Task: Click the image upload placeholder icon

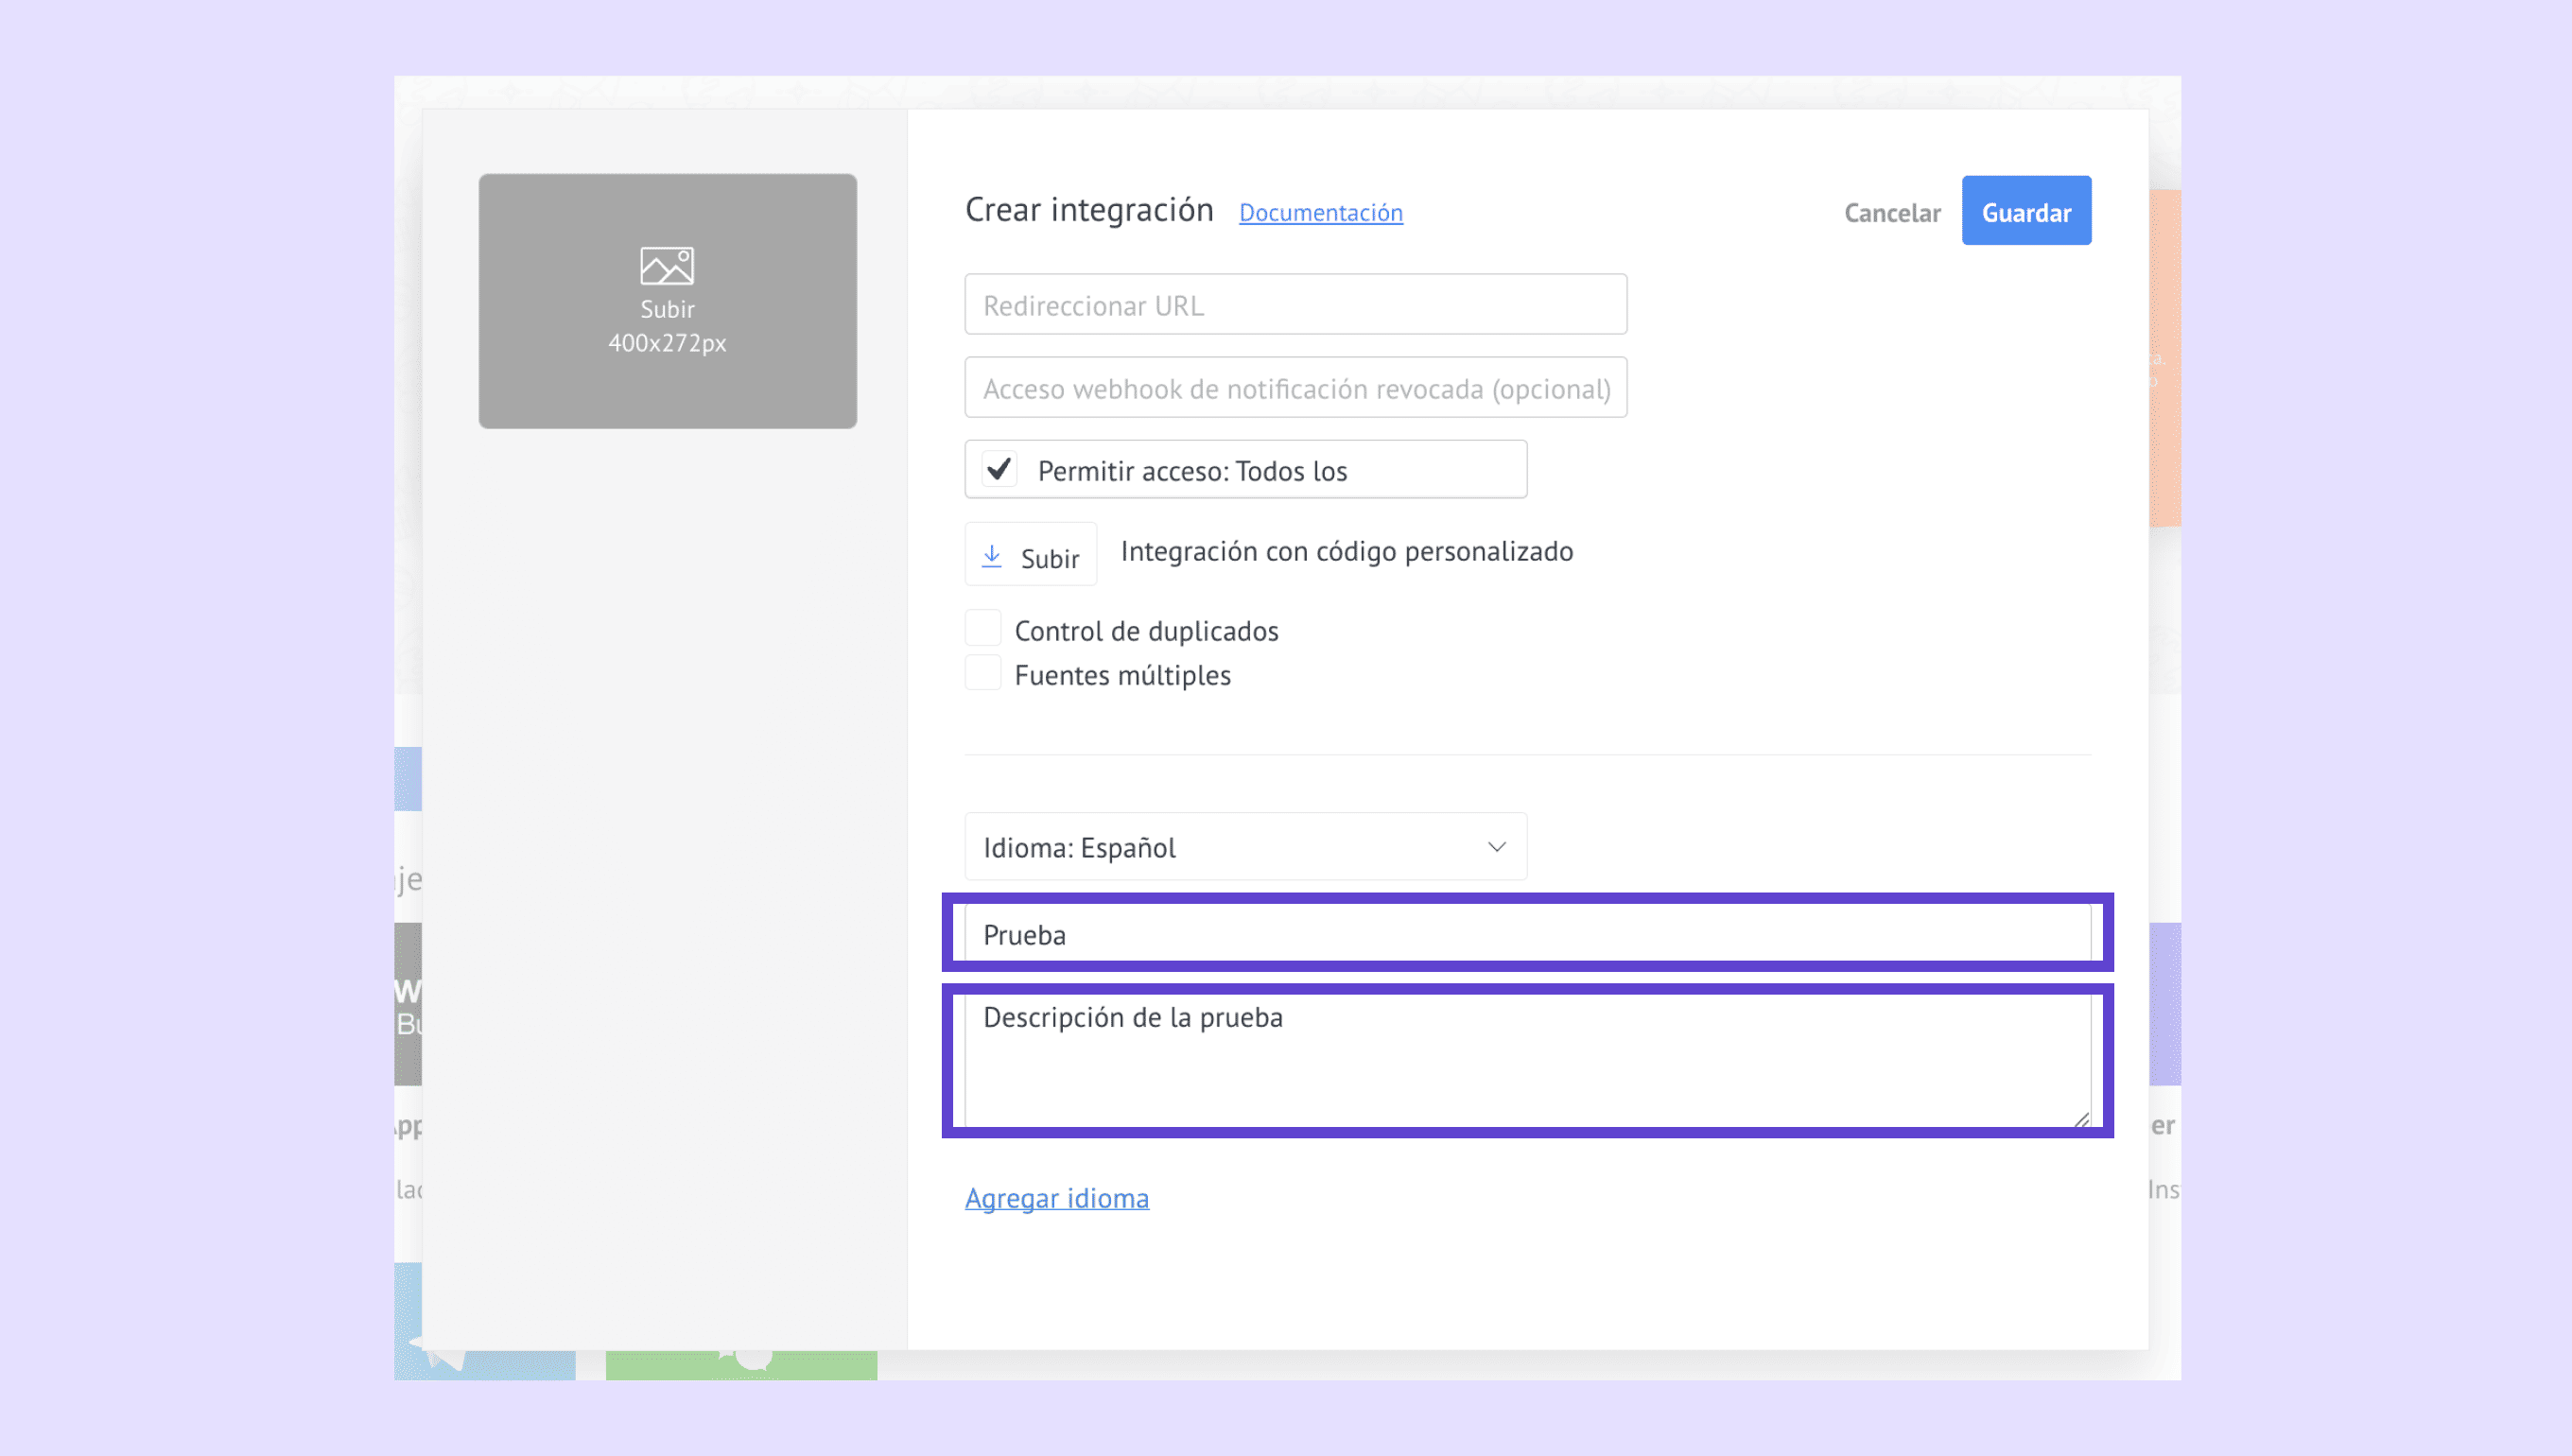Action: [x=667, y=266]
